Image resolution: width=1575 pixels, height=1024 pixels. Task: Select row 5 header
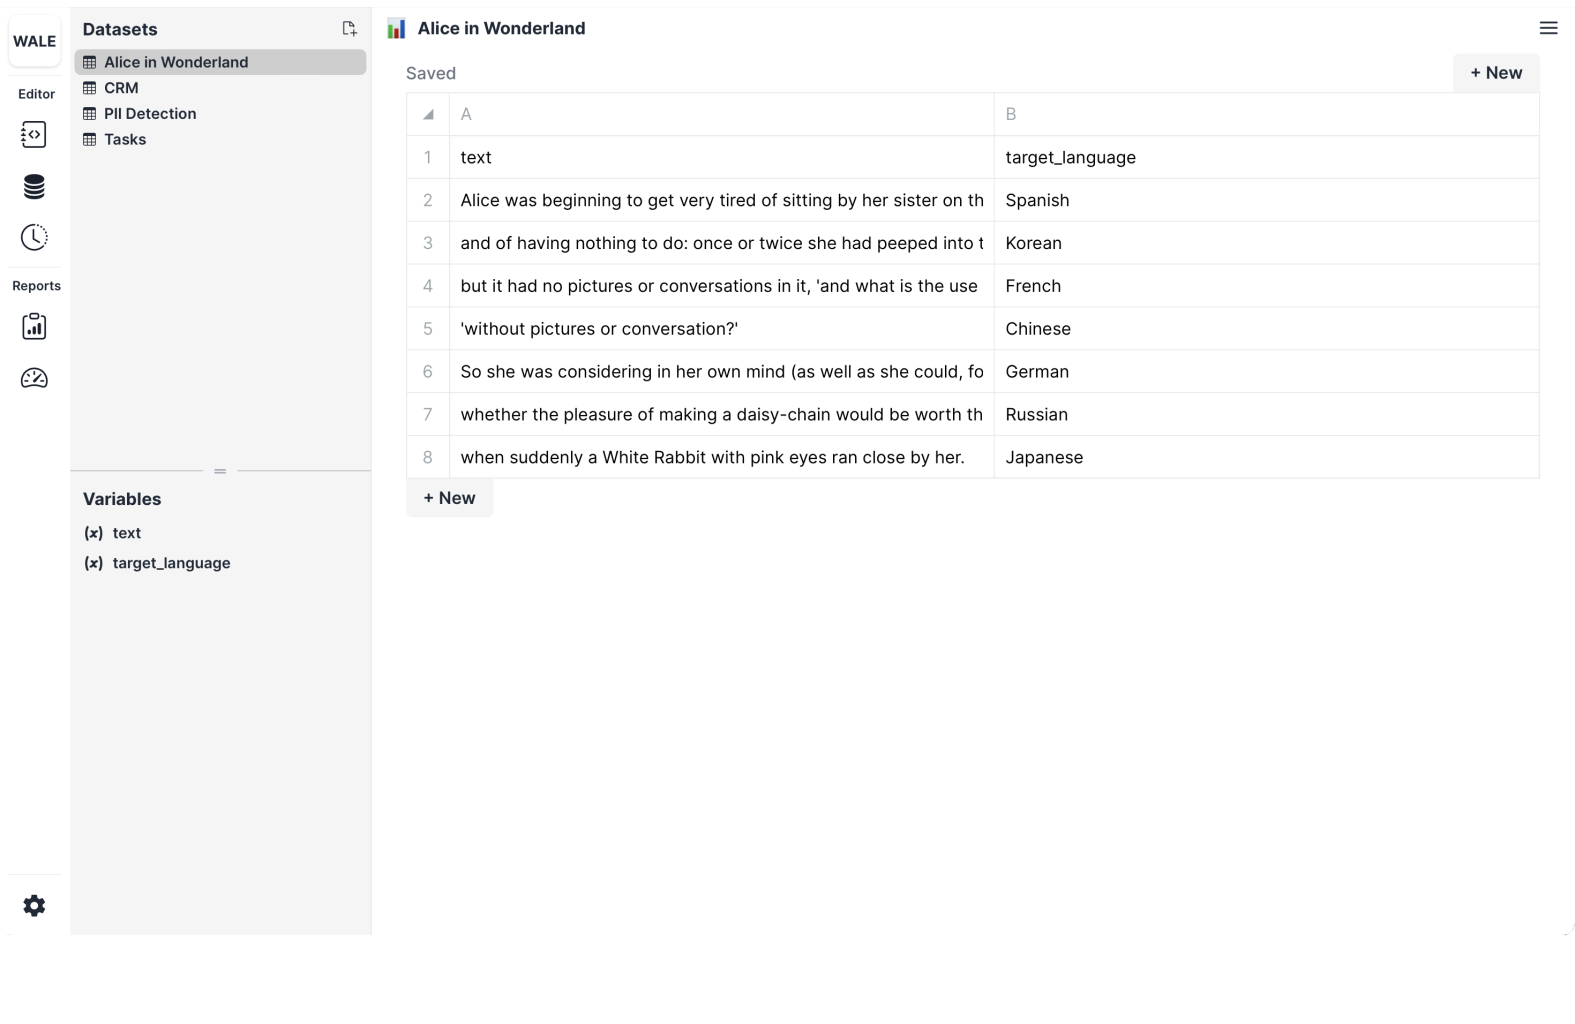pyautogui.click(x=428, y=329)
